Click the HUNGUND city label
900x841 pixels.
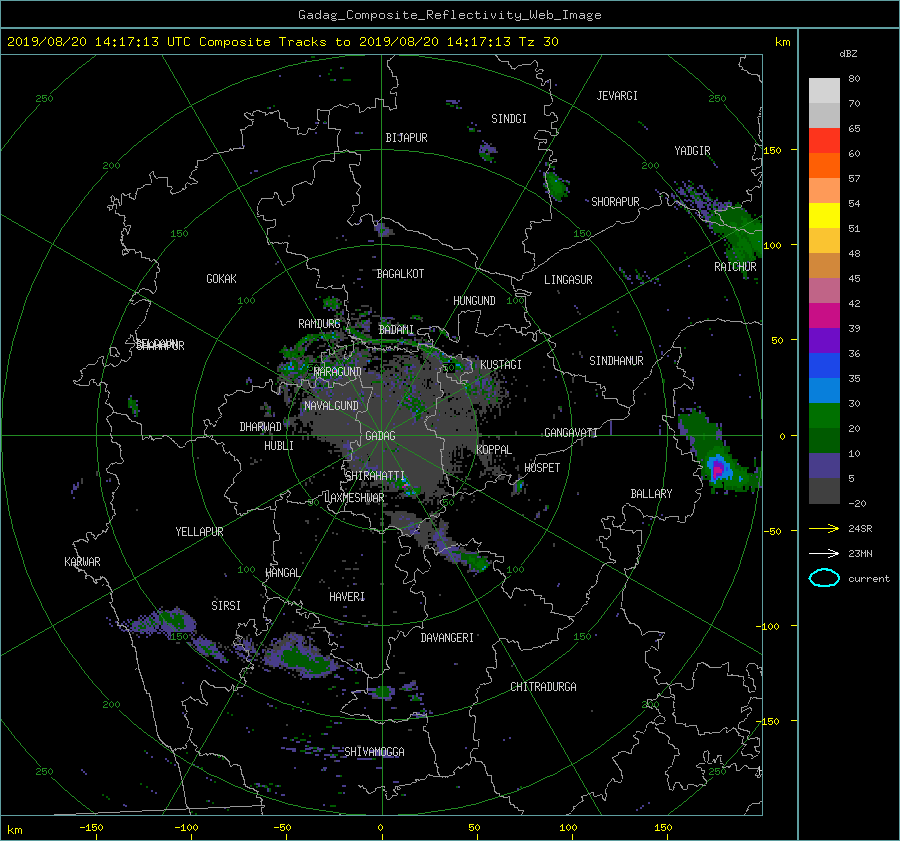click(x=474, y=301)
